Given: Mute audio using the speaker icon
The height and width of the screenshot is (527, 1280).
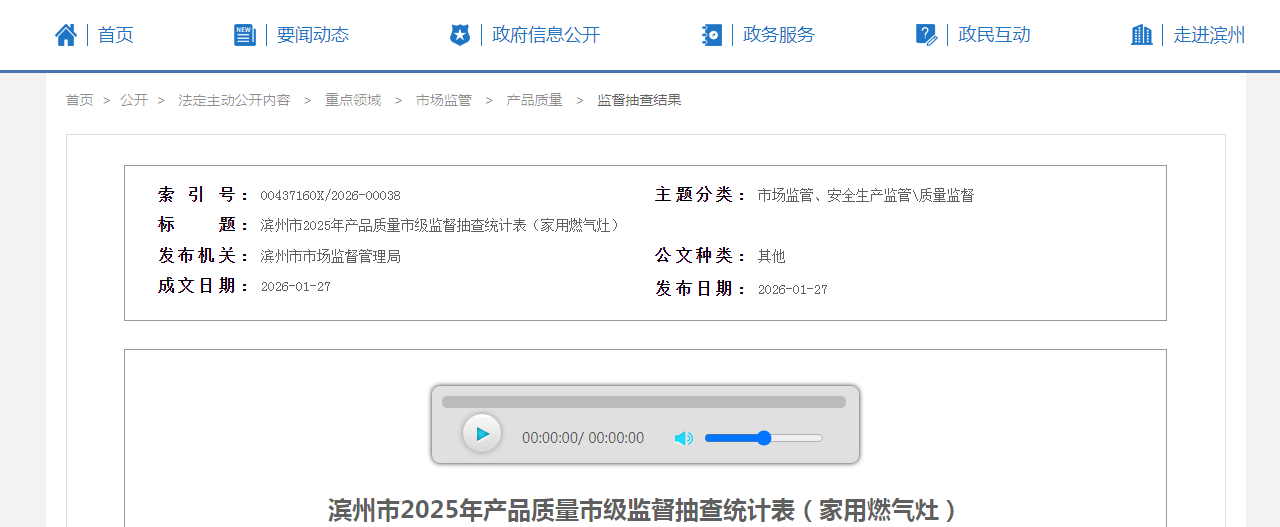Looking at the screenshot, I should click(684, 438).
